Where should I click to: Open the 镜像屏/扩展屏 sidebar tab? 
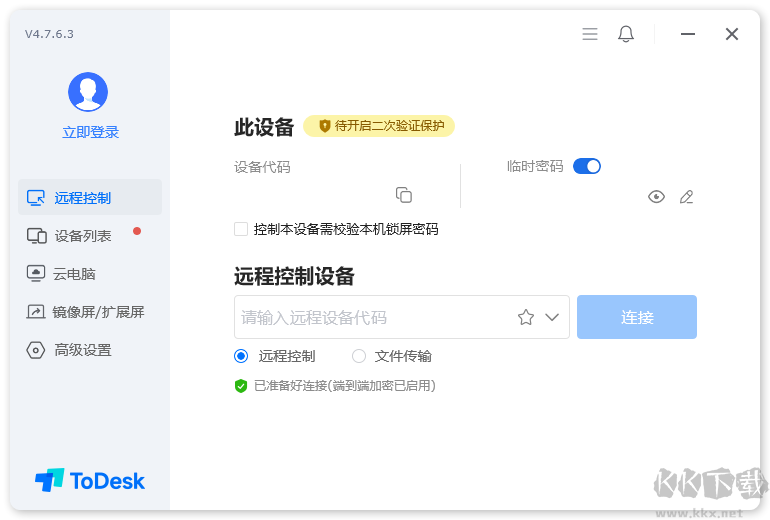click(90, 312)
